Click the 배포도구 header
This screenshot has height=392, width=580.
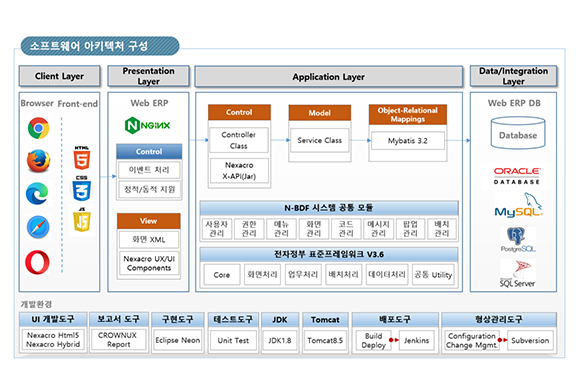click(395, 320)
